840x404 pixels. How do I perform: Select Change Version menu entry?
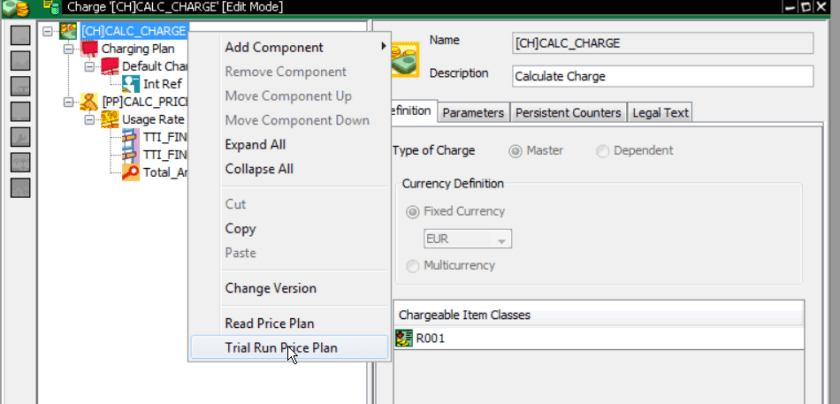pyautogui.click(x=289, y=288)
